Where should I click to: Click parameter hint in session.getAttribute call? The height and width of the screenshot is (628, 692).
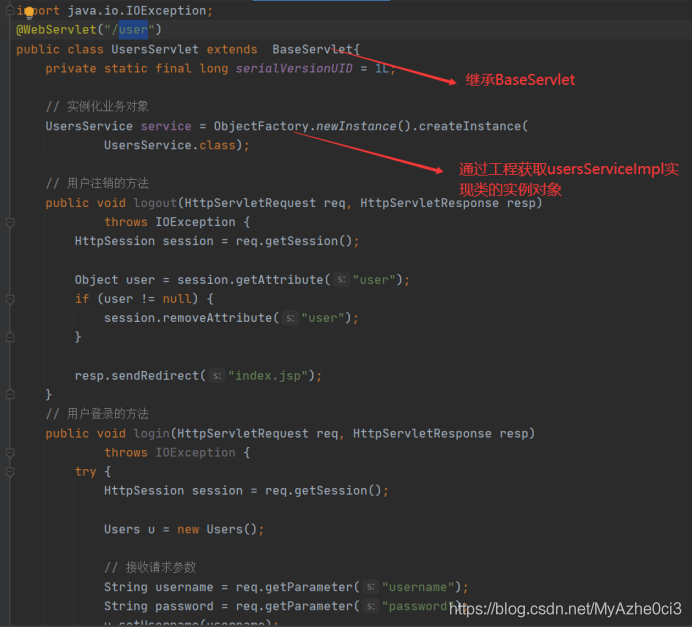click(341, 280)
